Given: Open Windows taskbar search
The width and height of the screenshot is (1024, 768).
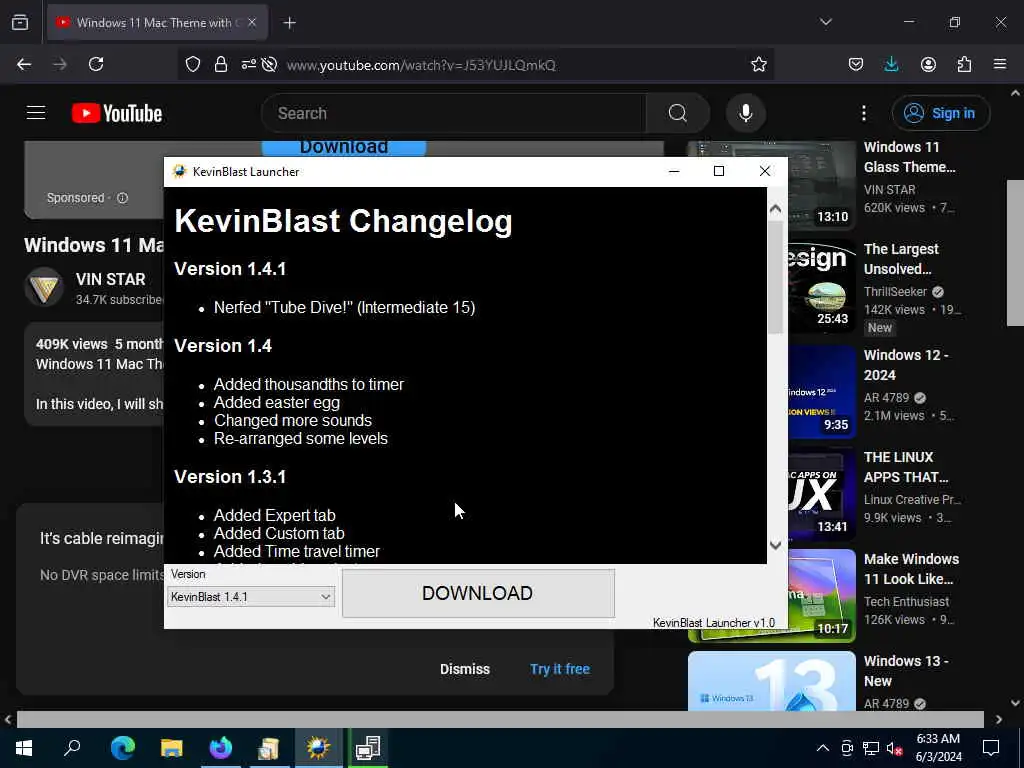Looking at the screenshot, I should [x=72, y=748].
